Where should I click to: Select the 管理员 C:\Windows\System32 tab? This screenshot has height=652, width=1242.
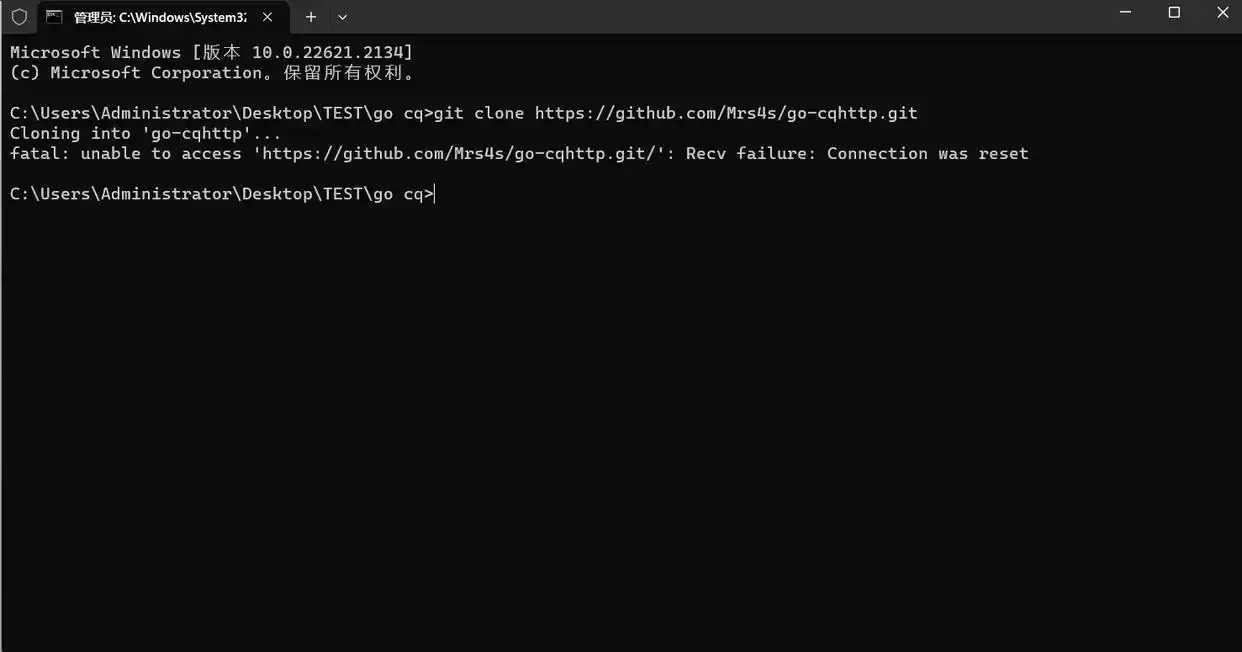click(x=160, y=17)
